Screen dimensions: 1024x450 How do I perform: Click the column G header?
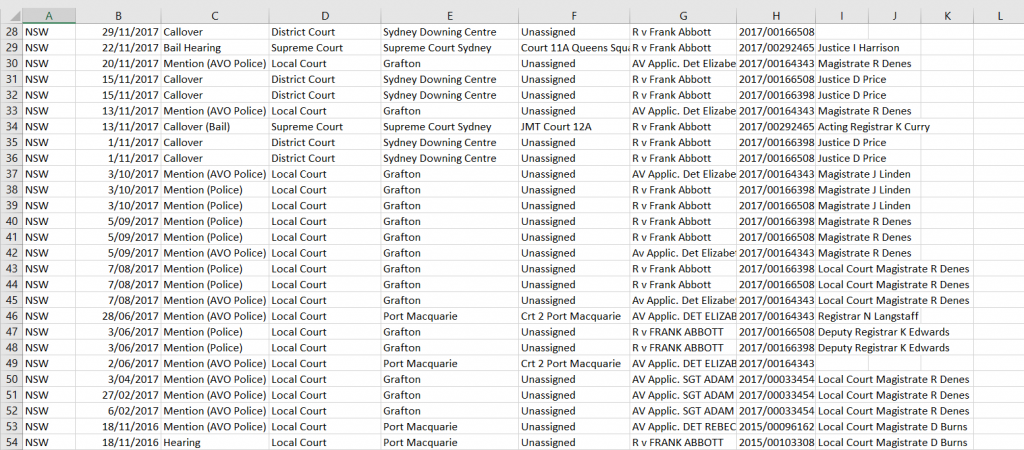tap(682, 16)
